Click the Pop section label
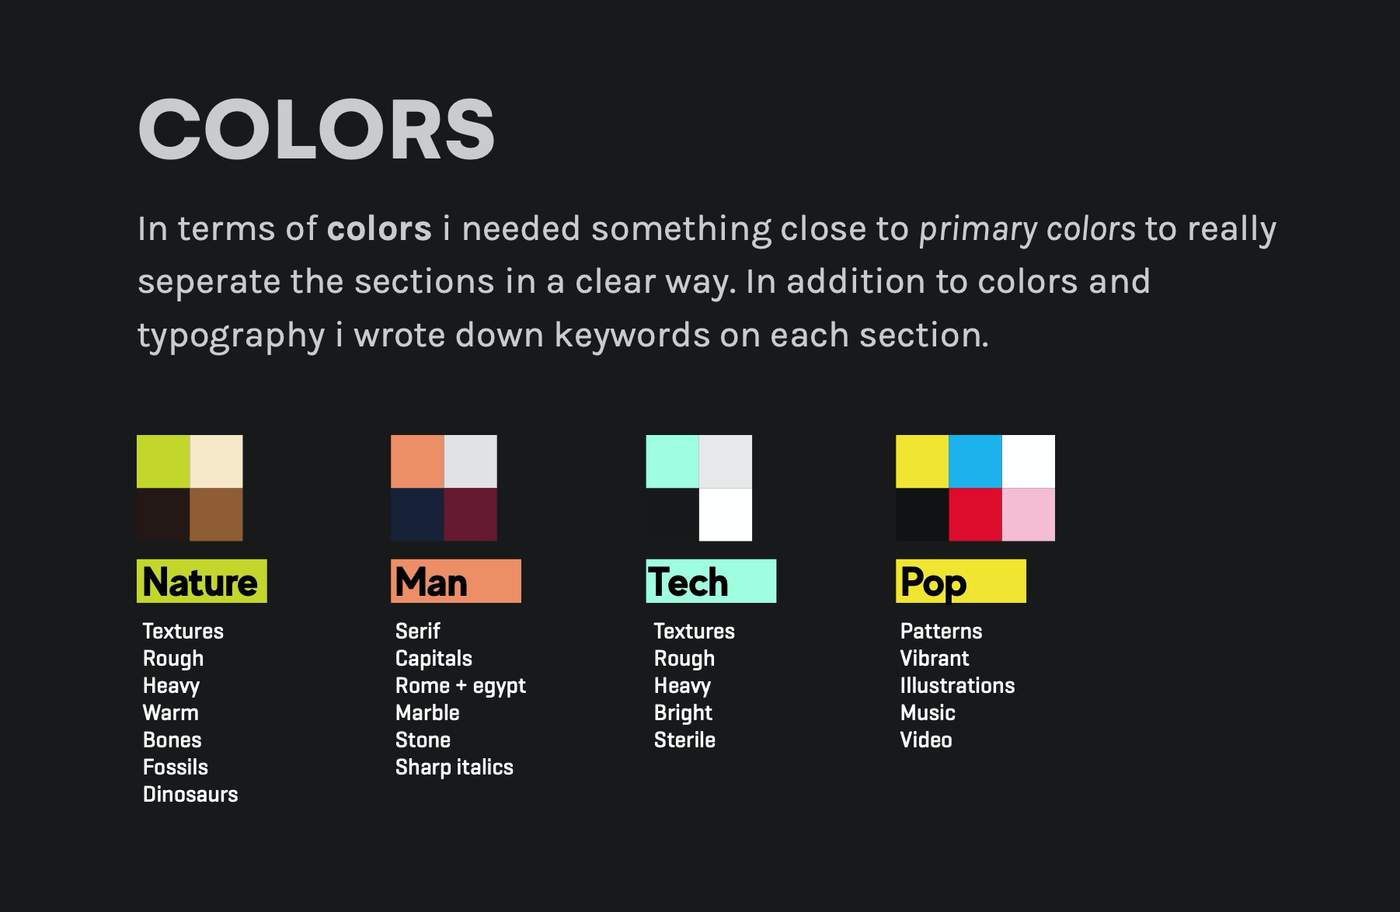The height and width of the screenshot is (912, 1400). coord(961,581)
